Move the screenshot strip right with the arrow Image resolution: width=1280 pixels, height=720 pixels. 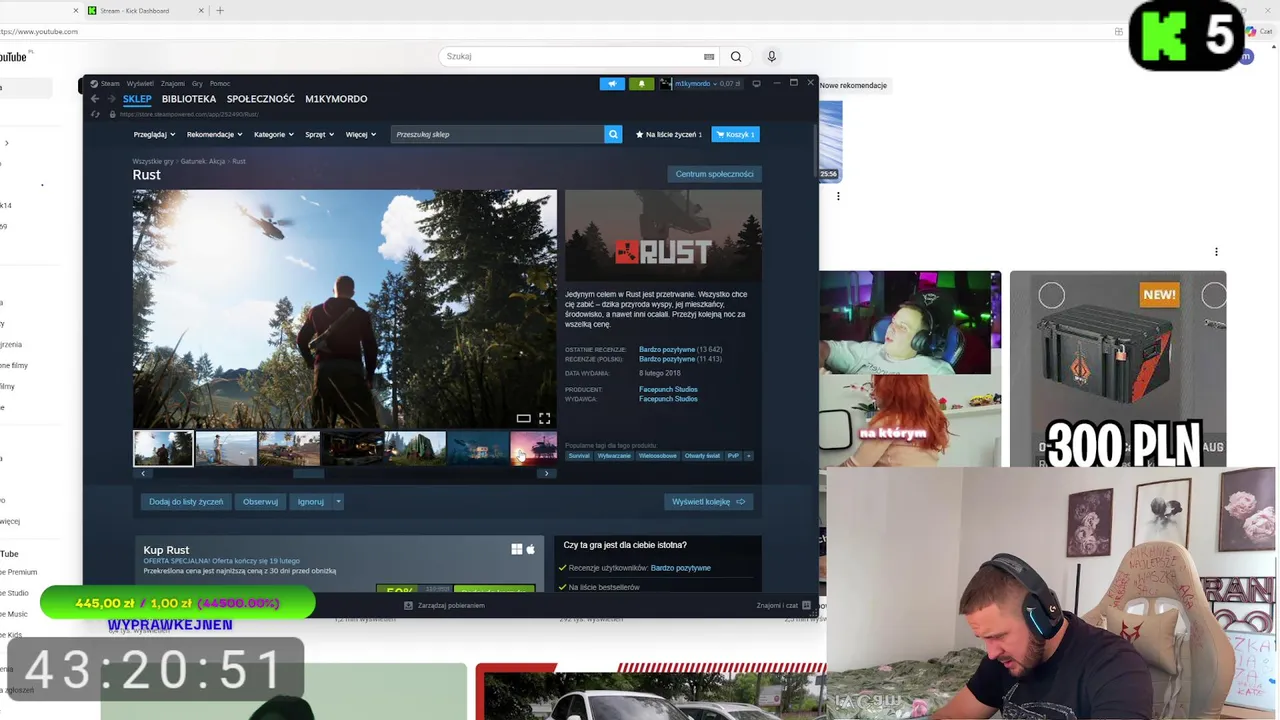tap(546, 473)
